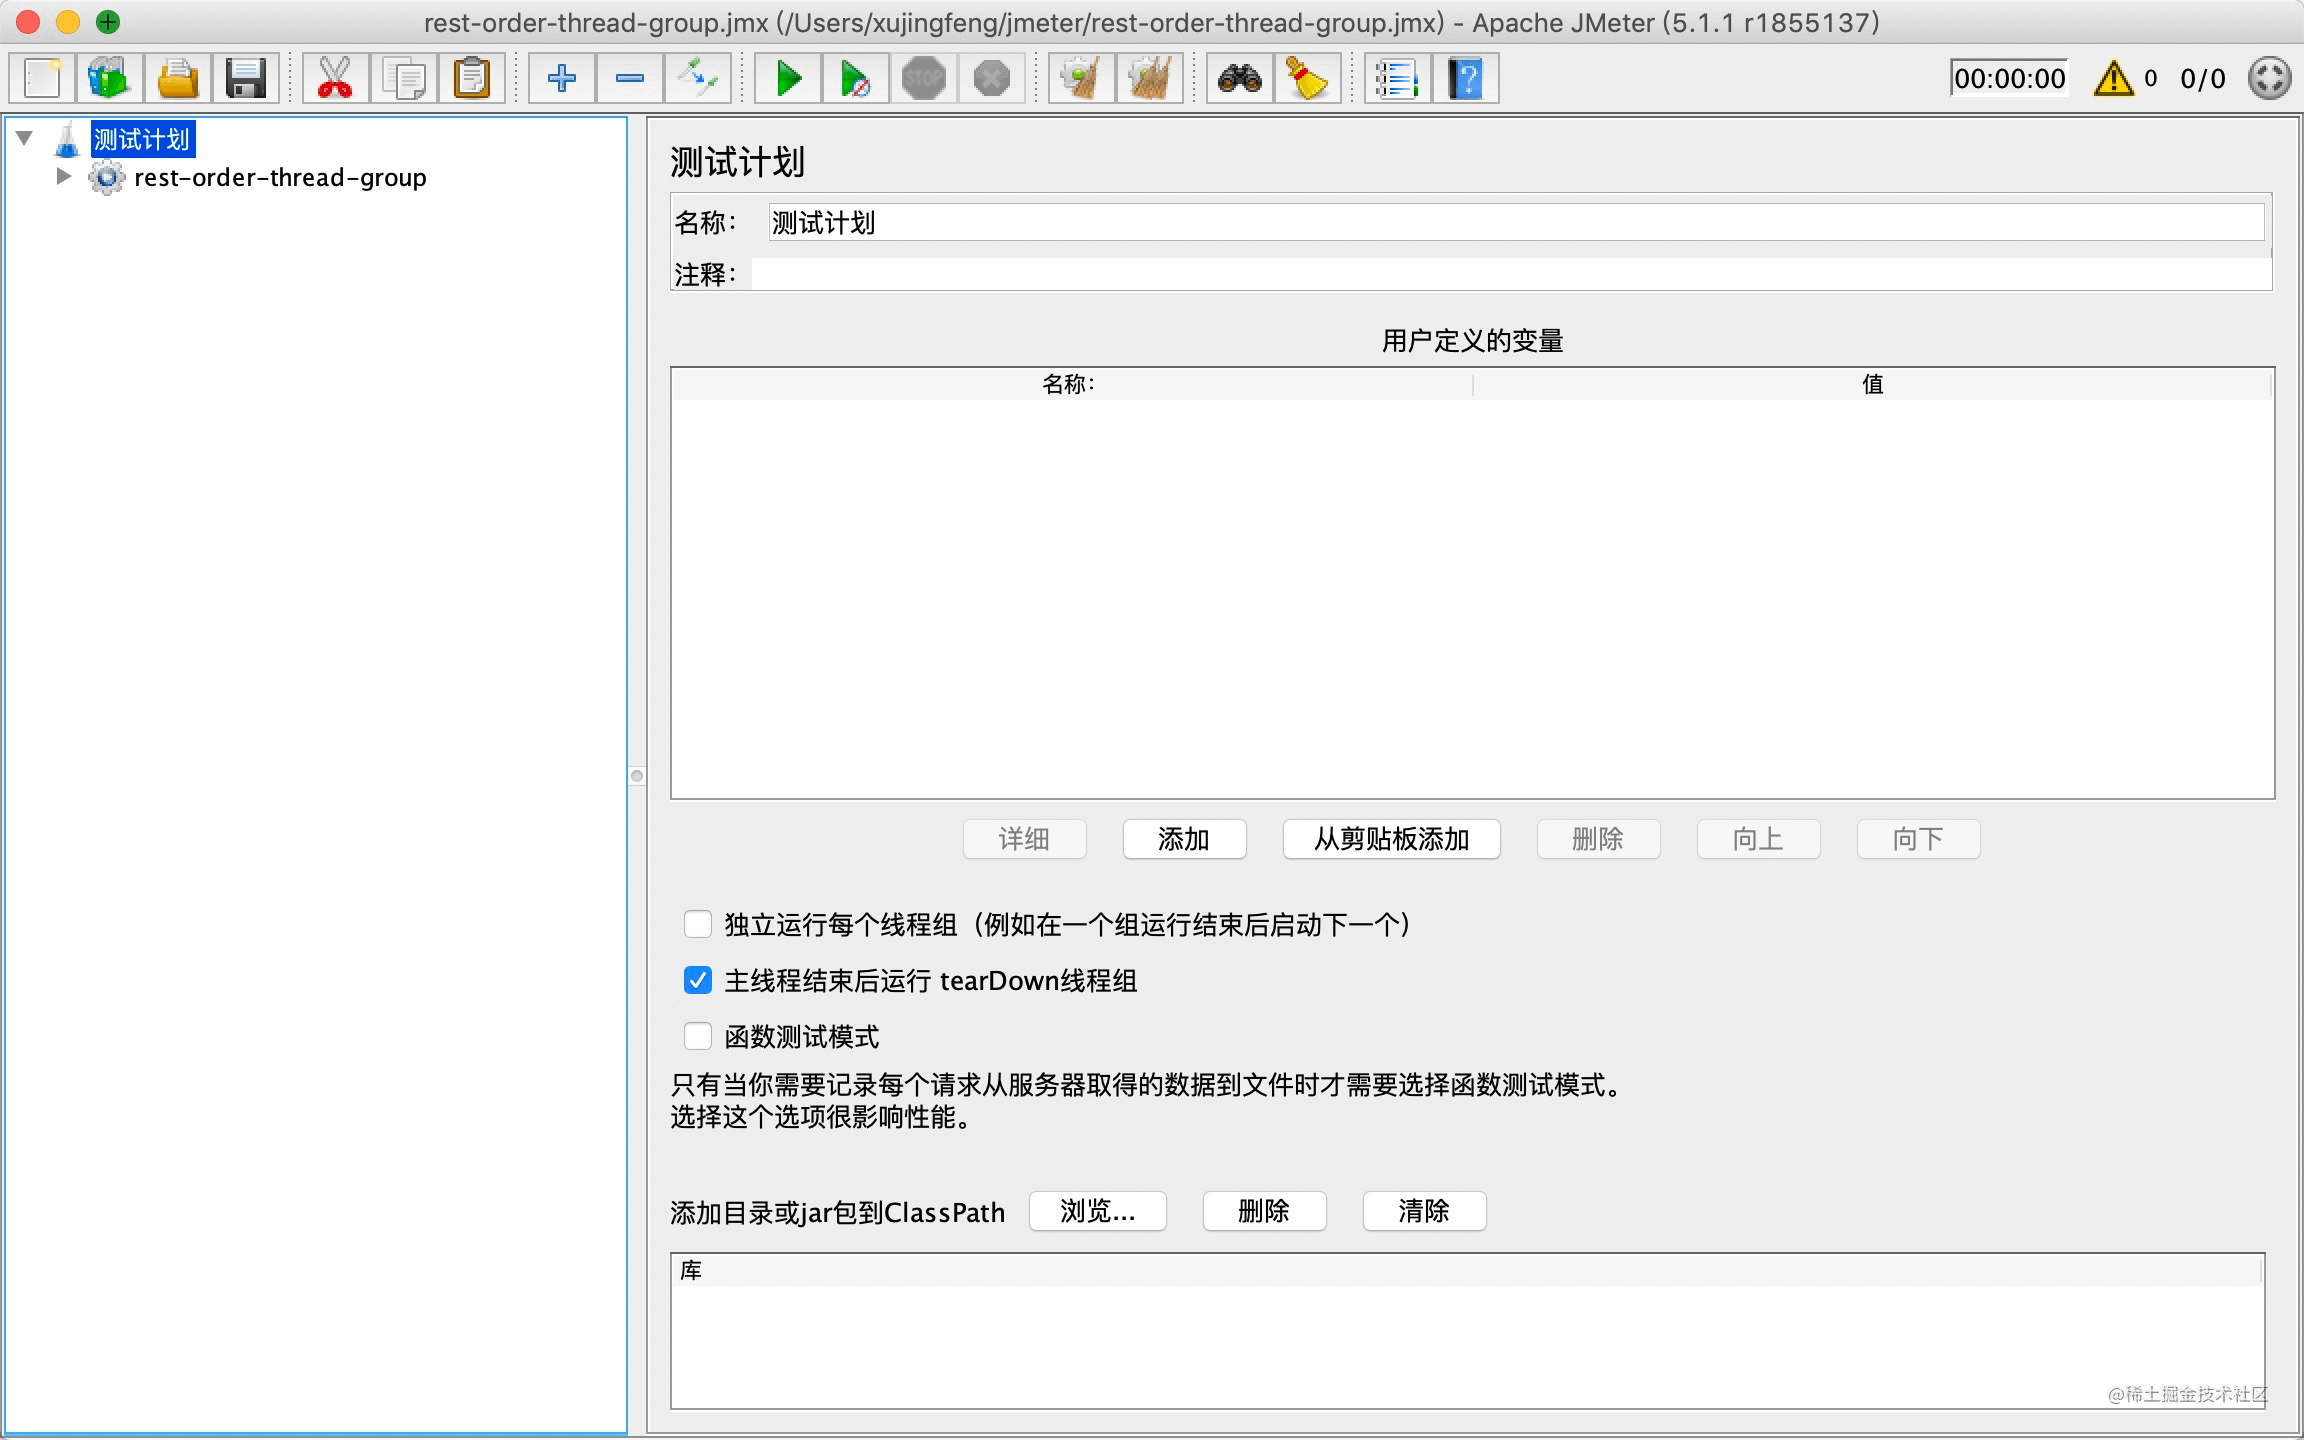Click the blue plus Expand All icon
Image resolution: width=2304 pixels, height=1440 pixels.
[562, 78]
